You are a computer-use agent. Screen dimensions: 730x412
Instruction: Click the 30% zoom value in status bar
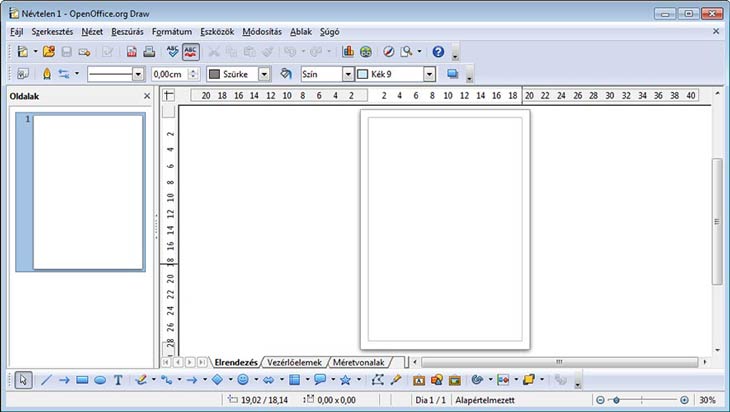[707, 400]
